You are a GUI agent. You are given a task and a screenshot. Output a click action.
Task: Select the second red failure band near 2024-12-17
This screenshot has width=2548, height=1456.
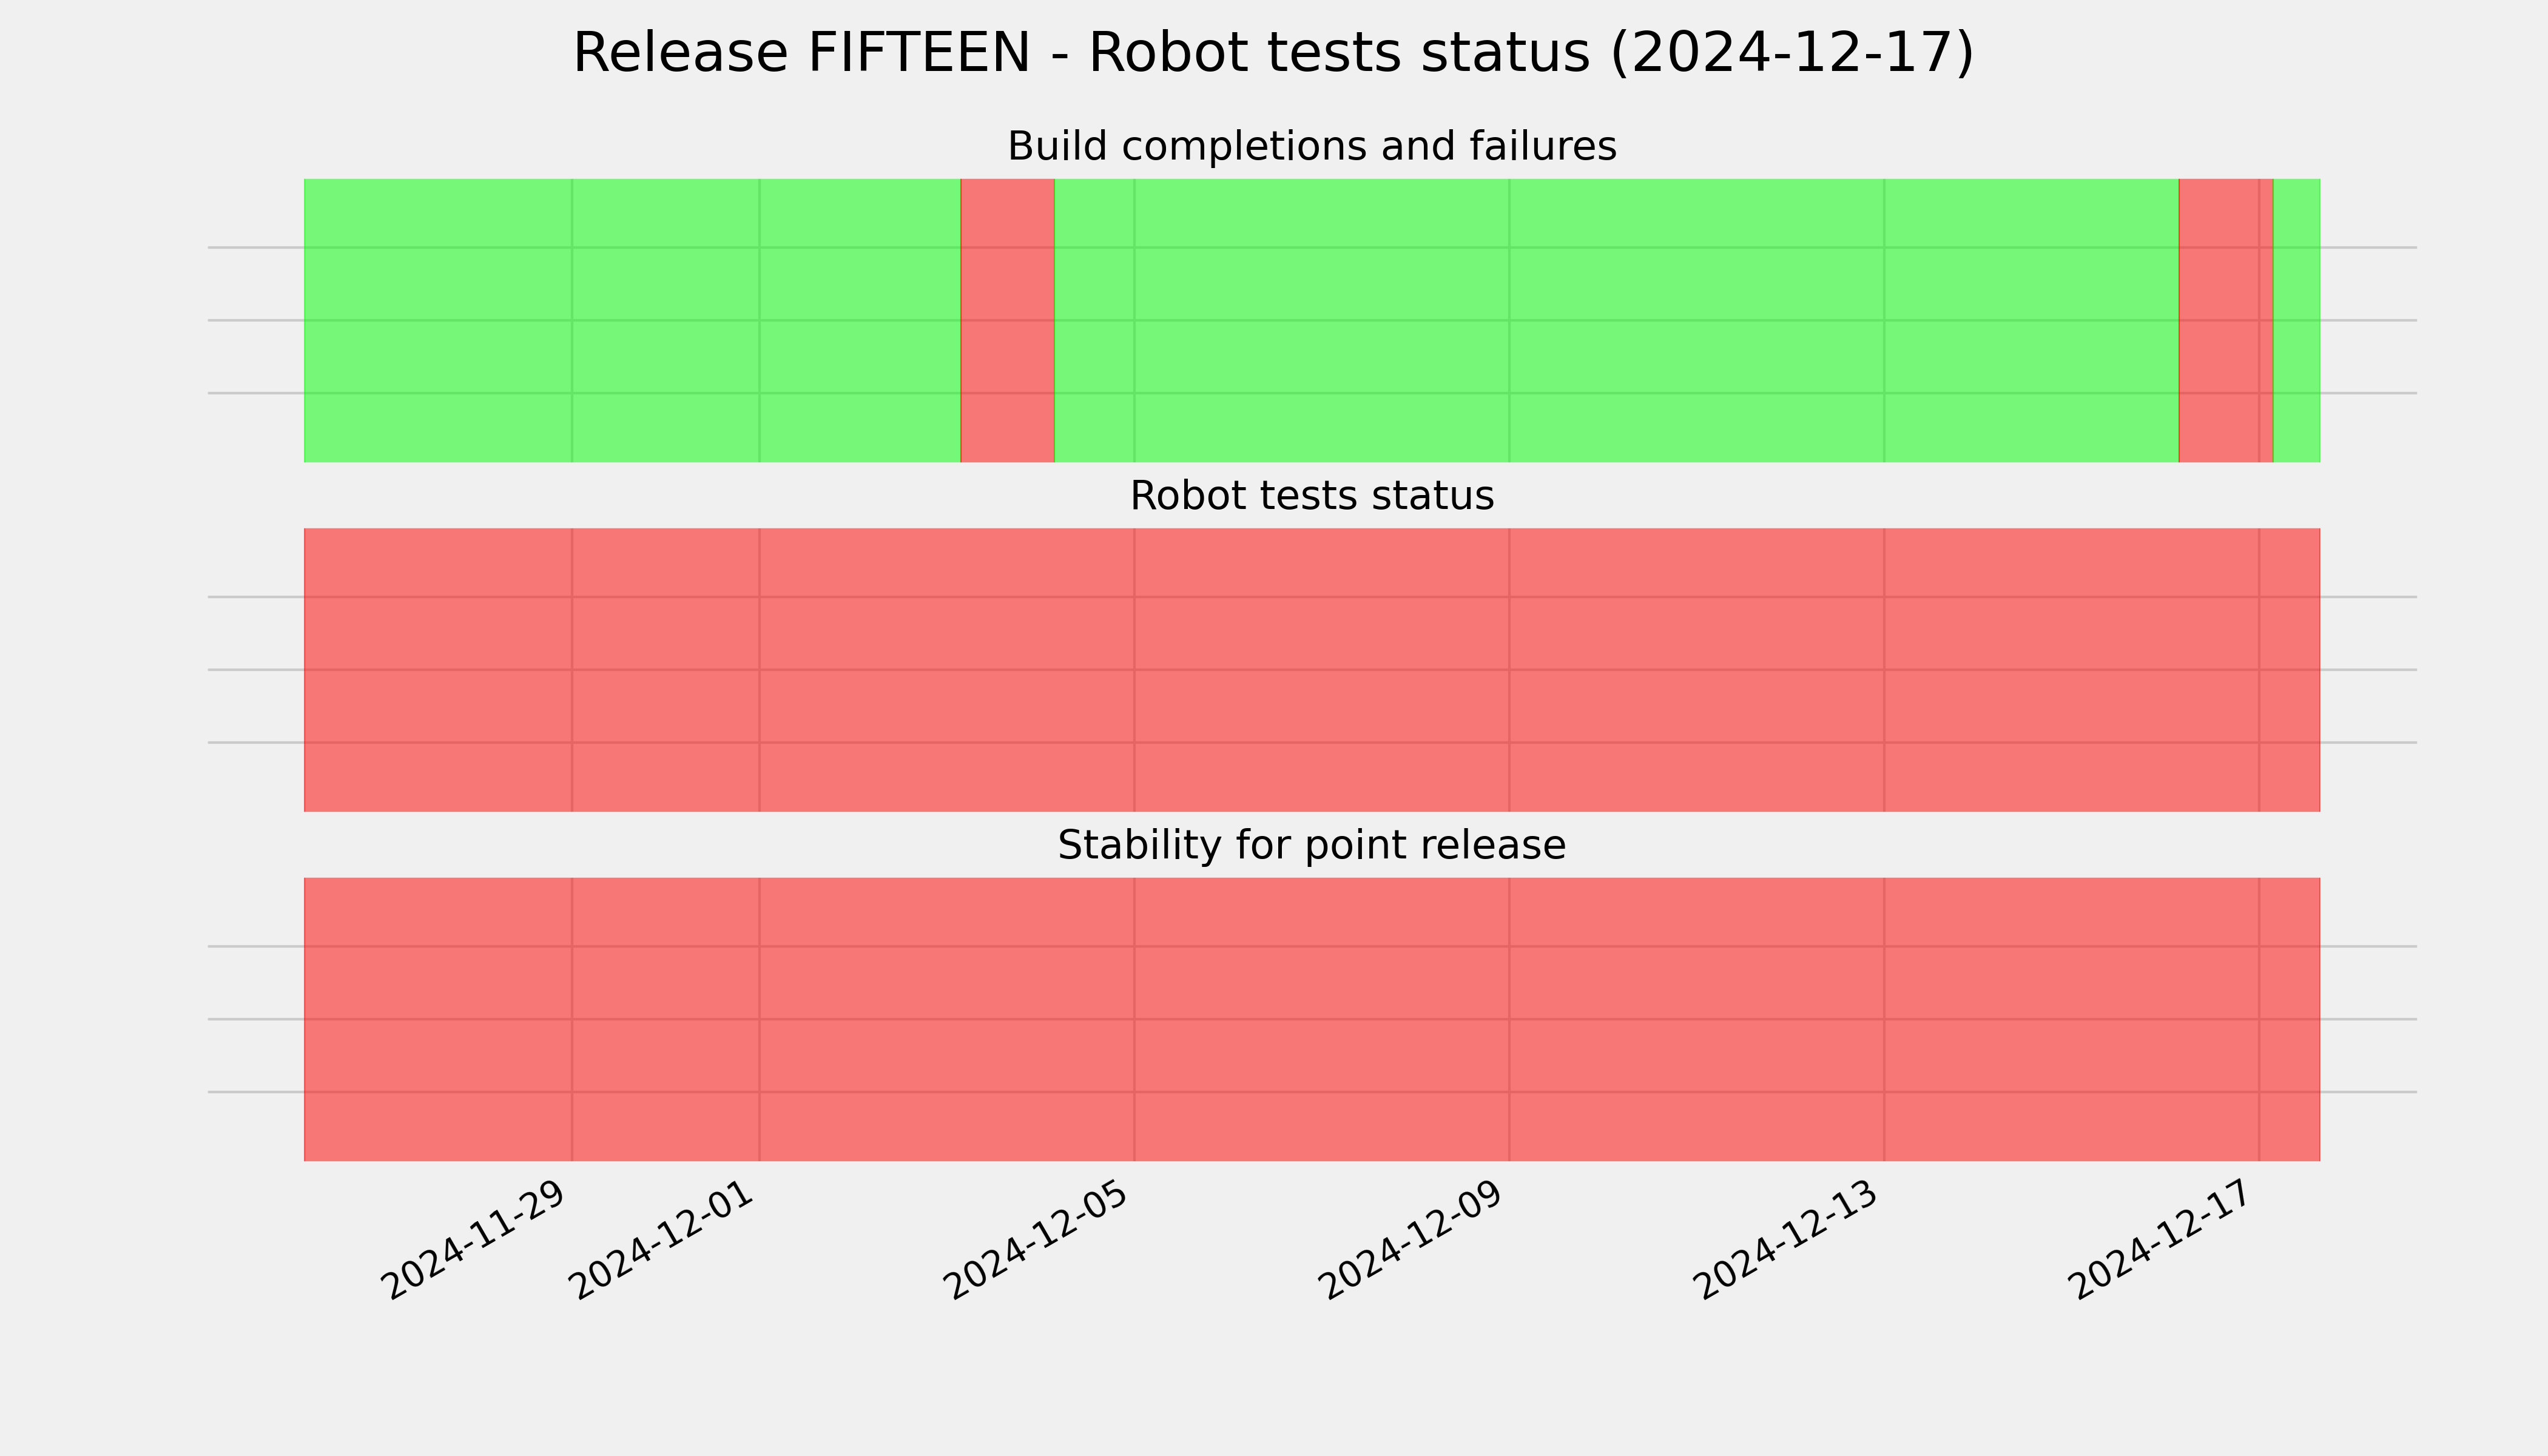2226,320
